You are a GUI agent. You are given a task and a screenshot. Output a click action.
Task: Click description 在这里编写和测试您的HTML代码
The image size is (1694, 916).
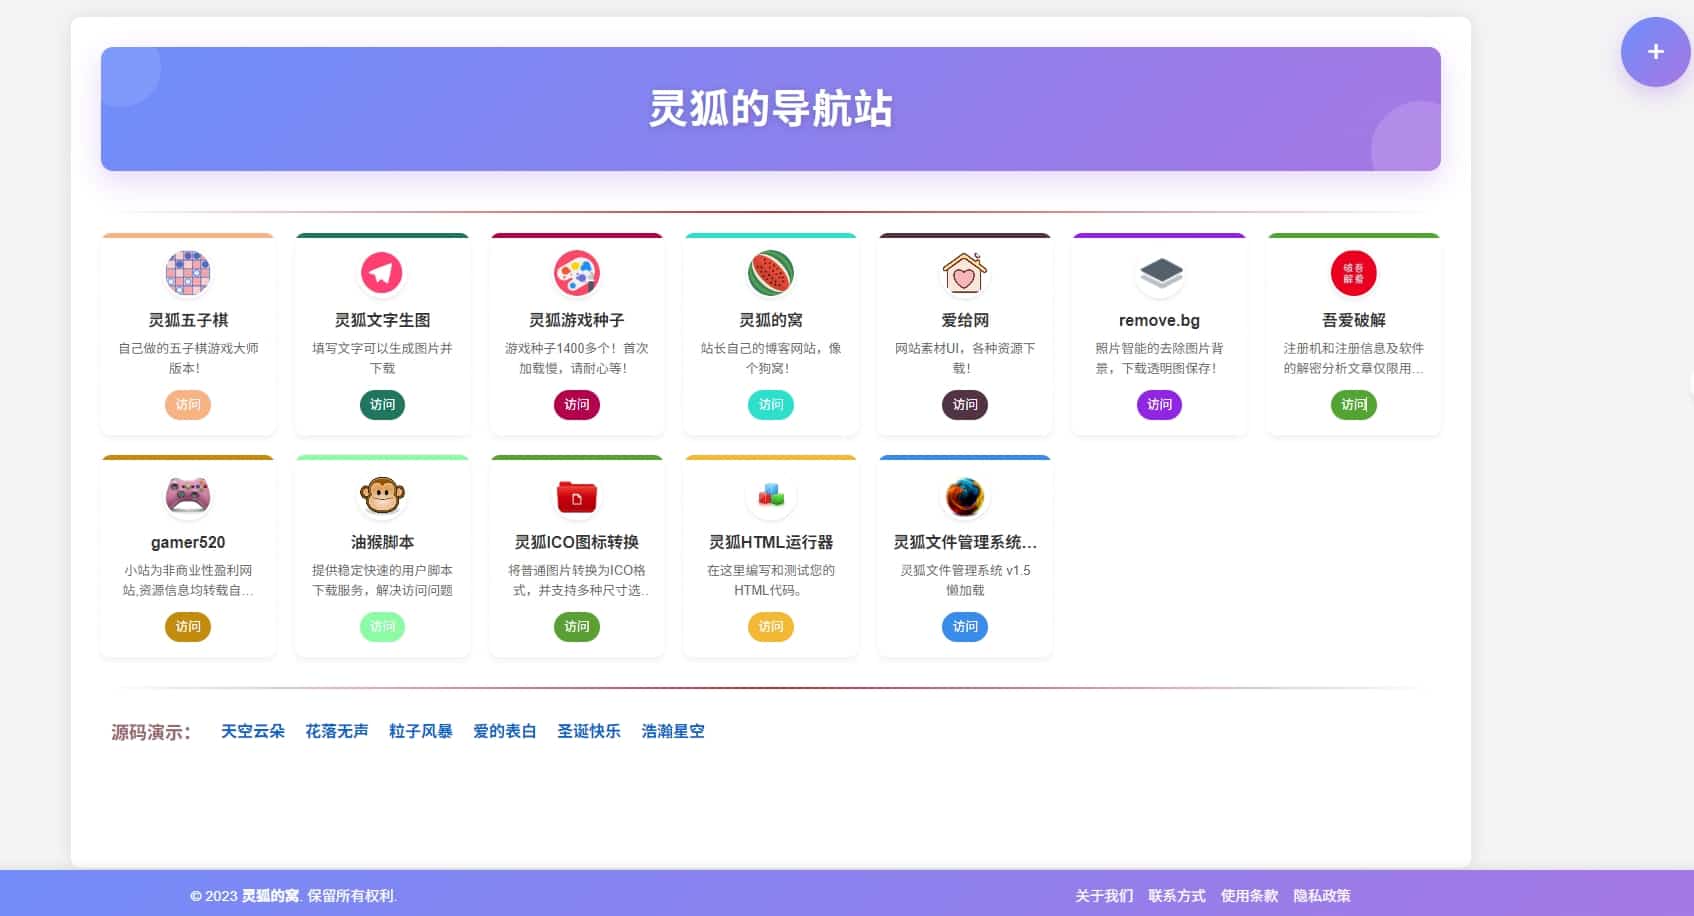(771, 580)
